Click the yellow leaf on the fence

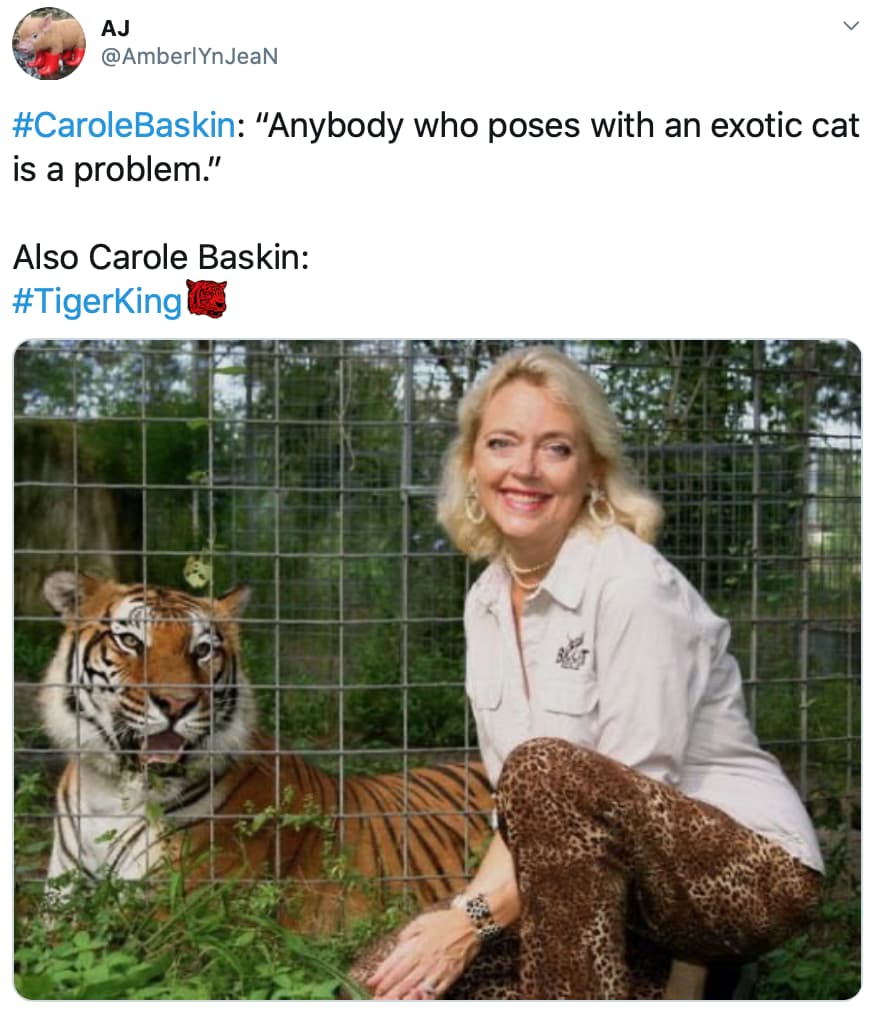(198, 572)
